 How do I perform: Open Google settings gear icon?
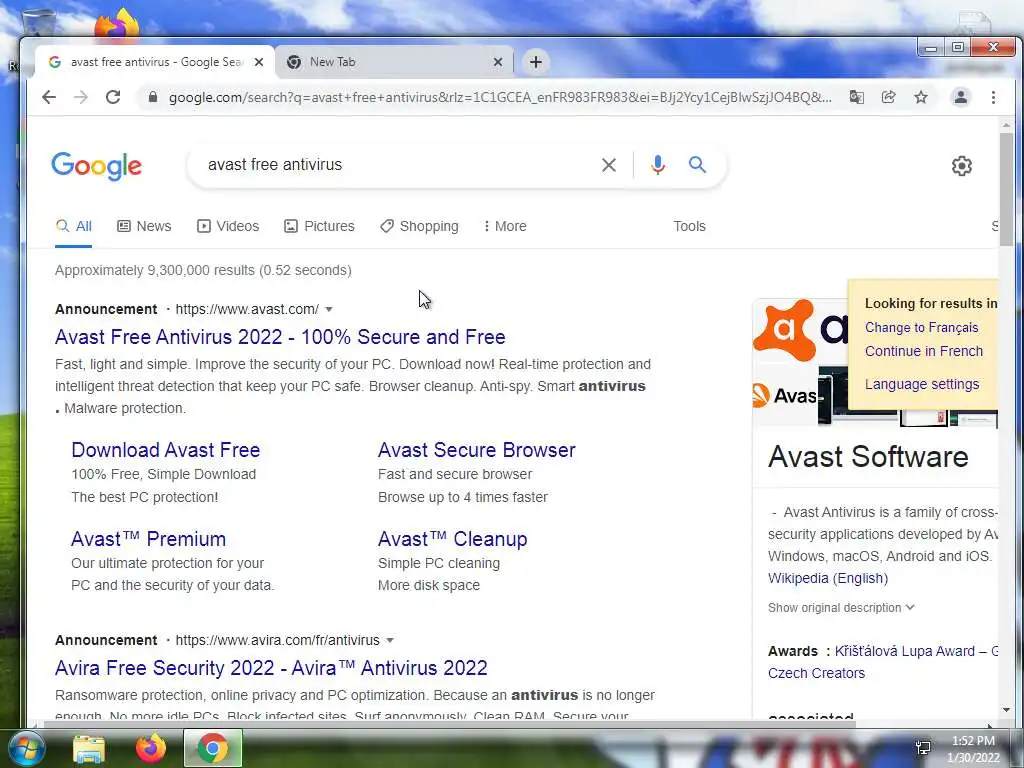click(x=961, y=166)
